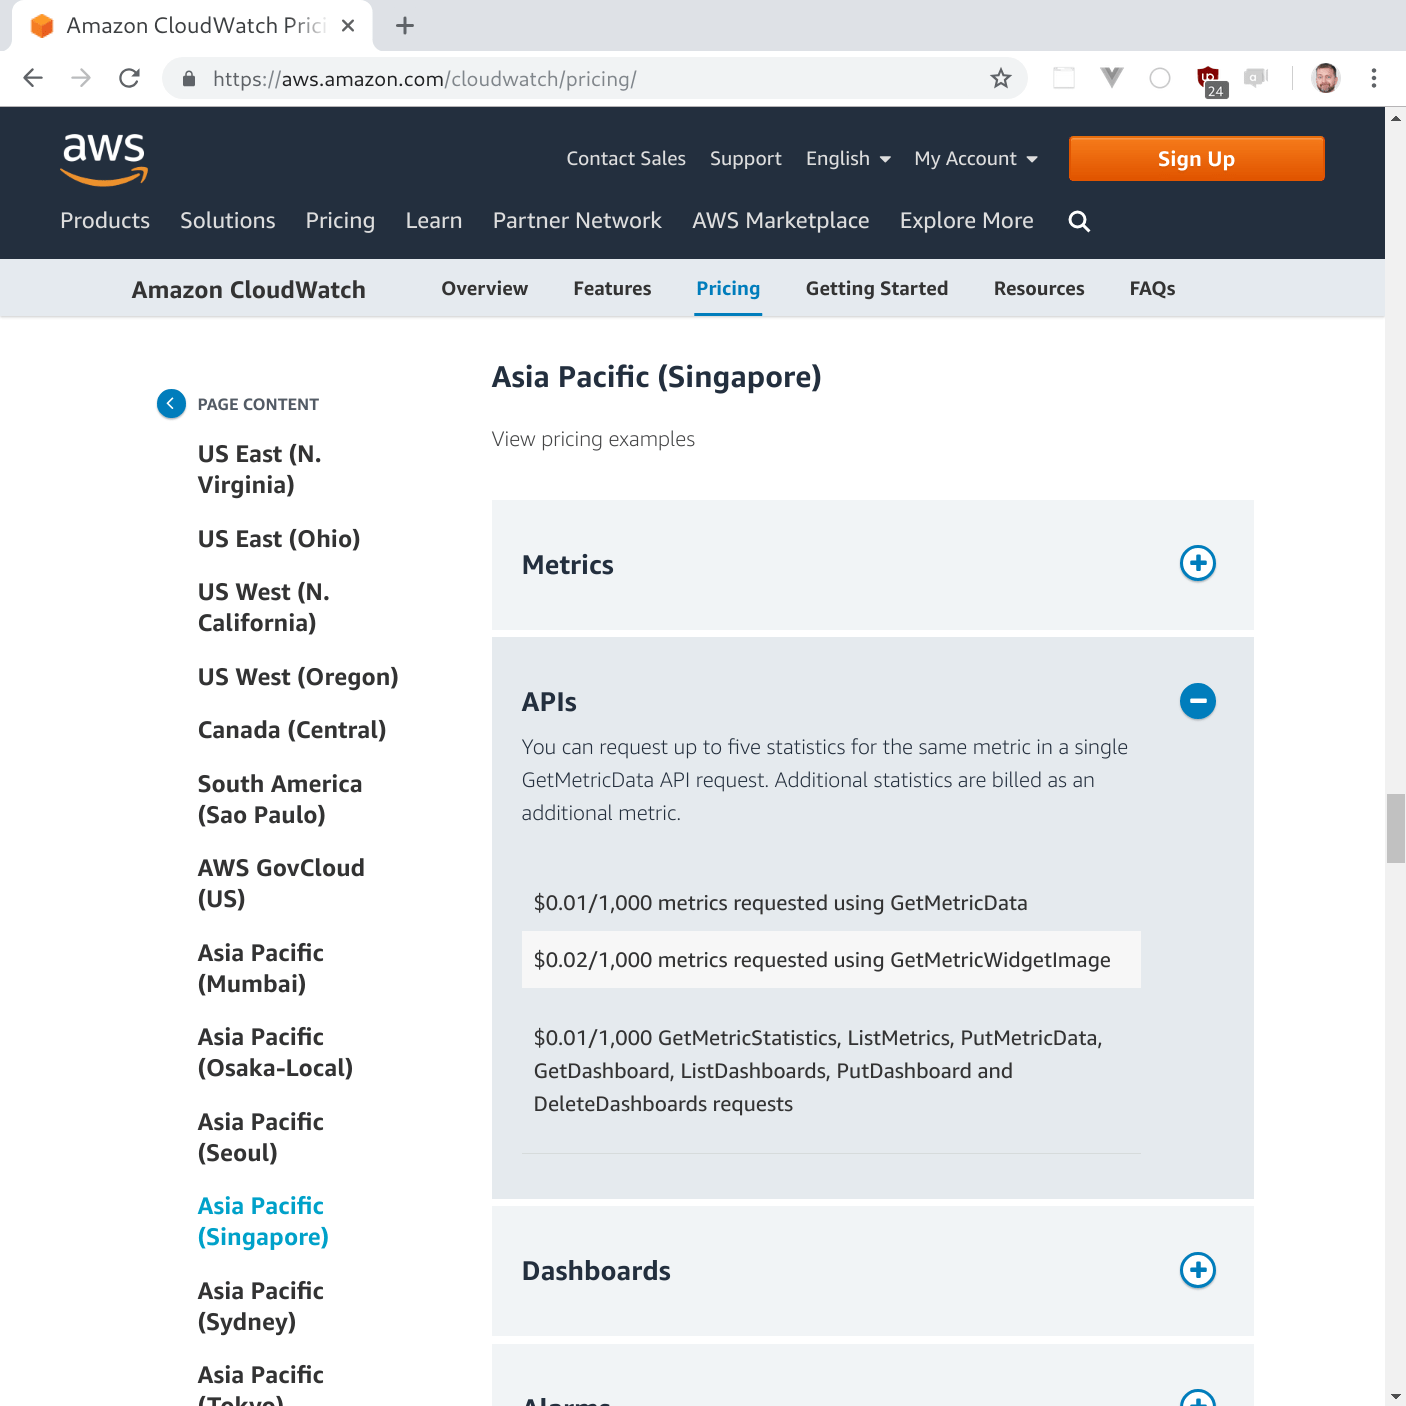Click the uBlock shield extension icon

pos(1209,79)
